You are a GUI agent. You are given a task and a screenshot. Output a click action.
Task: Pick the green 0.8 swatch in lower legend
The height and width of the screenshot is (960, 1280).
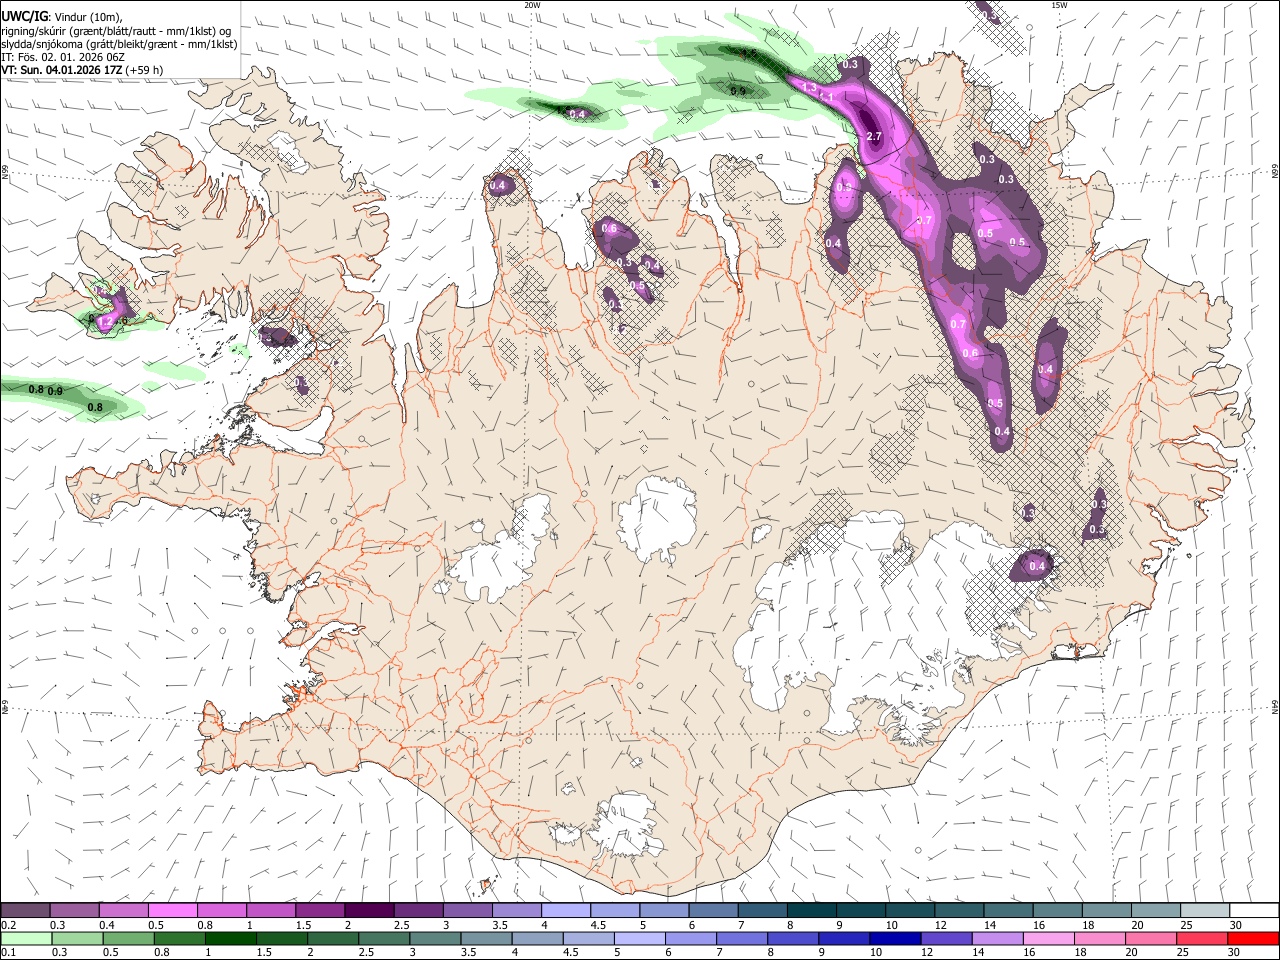point(179,938)
